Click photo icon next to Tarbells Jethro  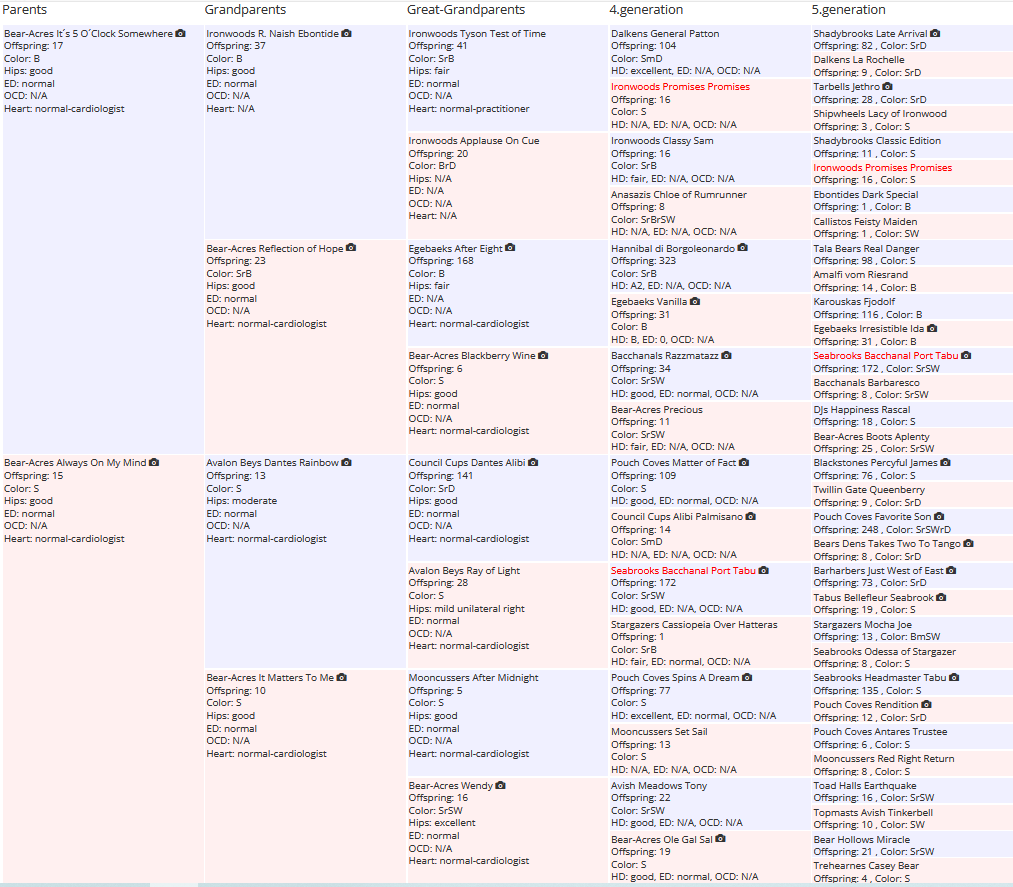887,86
